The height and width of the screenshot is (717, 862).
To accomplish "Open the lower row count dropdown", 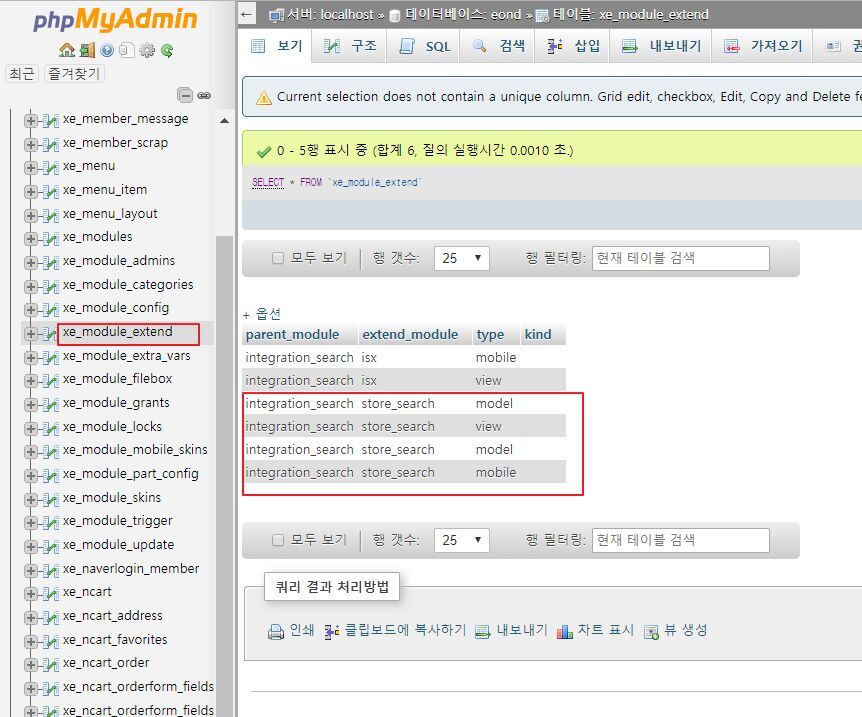I will [462, 540].
